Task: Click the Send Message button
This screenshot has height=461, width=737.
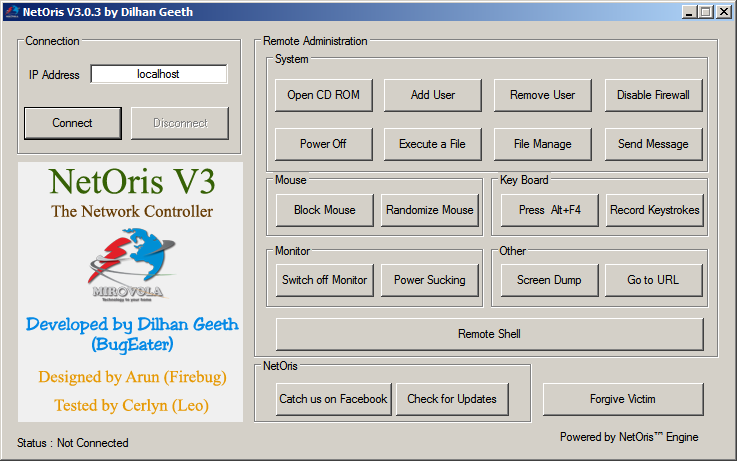Action: tap(653, 144)
